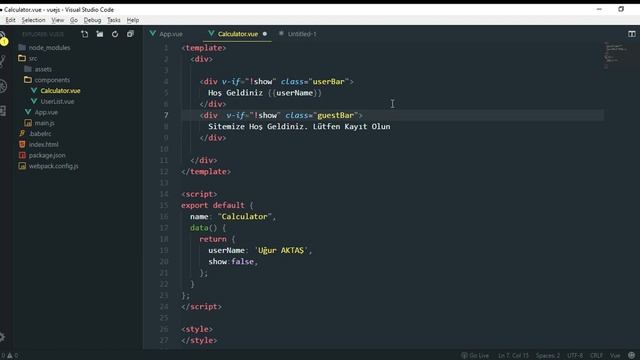Click Go Live in the status bar
640x360 pixels.
475,356
